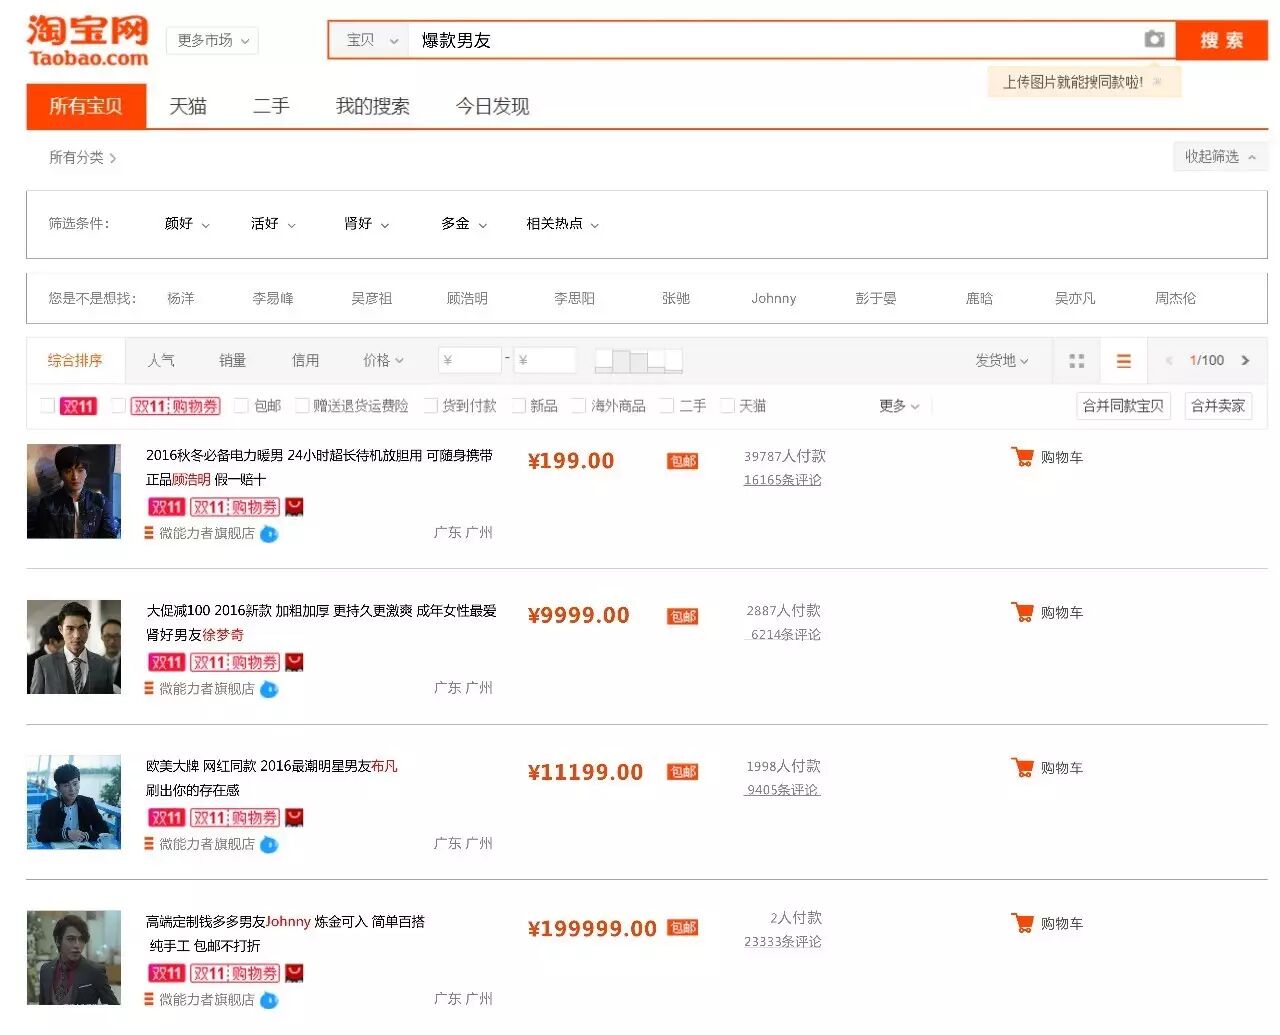Expand the 活好 filter dropdown

point(273,224)
